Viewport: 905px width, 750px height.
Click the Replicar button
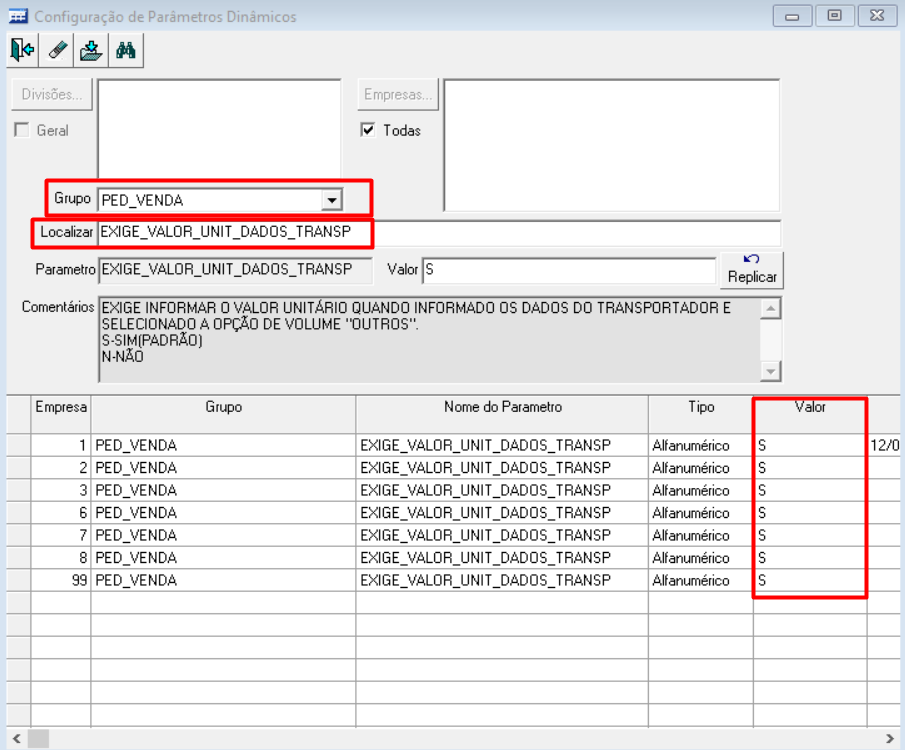tap(752, 269)
